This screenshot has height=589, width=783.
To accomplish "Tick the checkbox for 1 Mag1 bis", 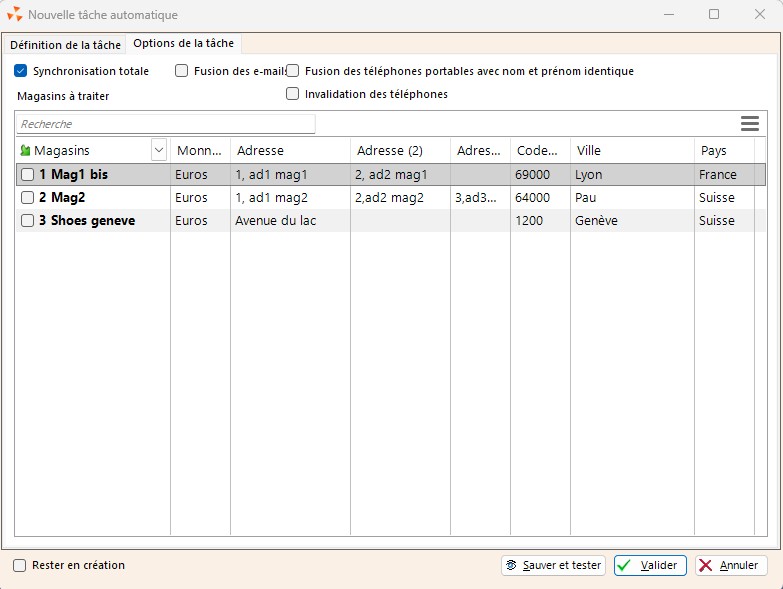I will tap(27, 175).
